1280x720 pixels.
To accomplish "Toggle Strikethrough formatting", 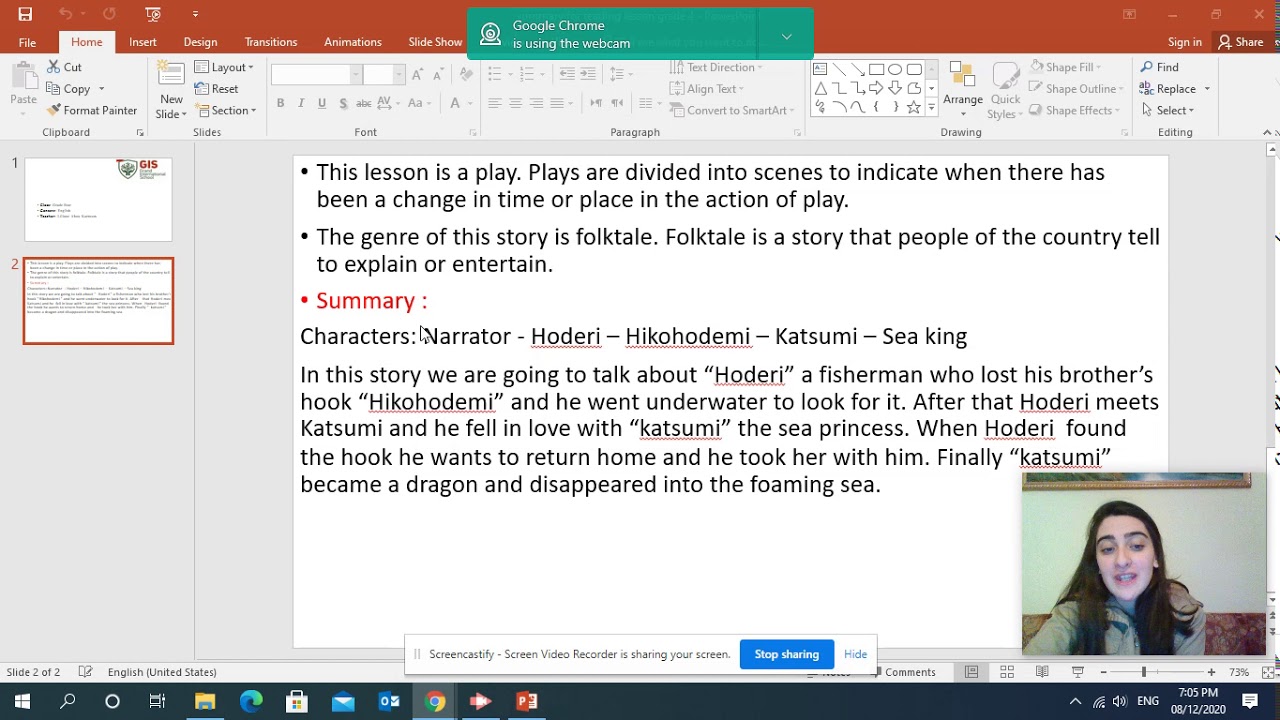I will [364, 103].
